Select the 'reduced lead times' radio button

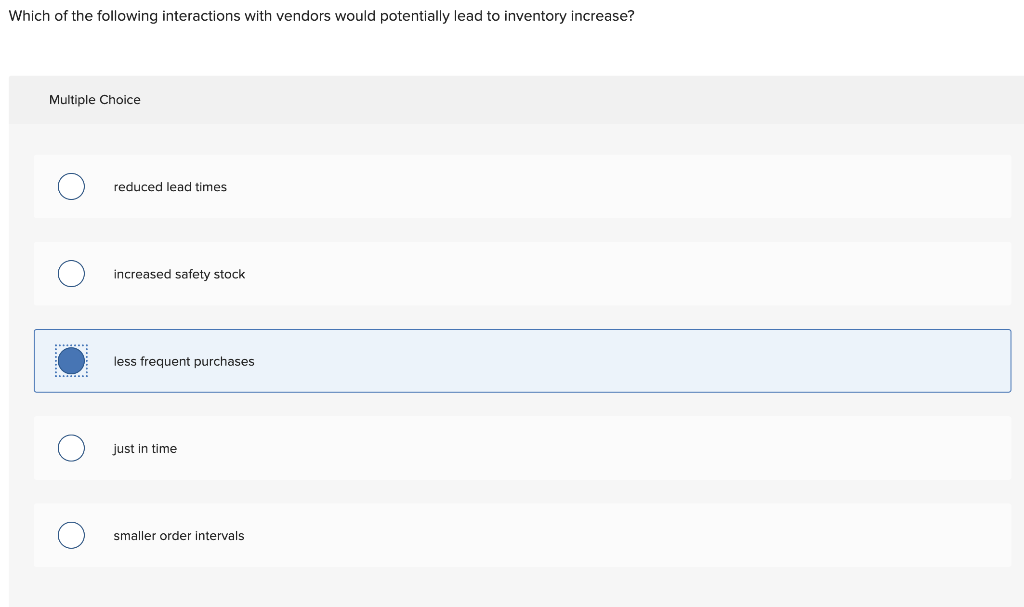tap(71, 187)
